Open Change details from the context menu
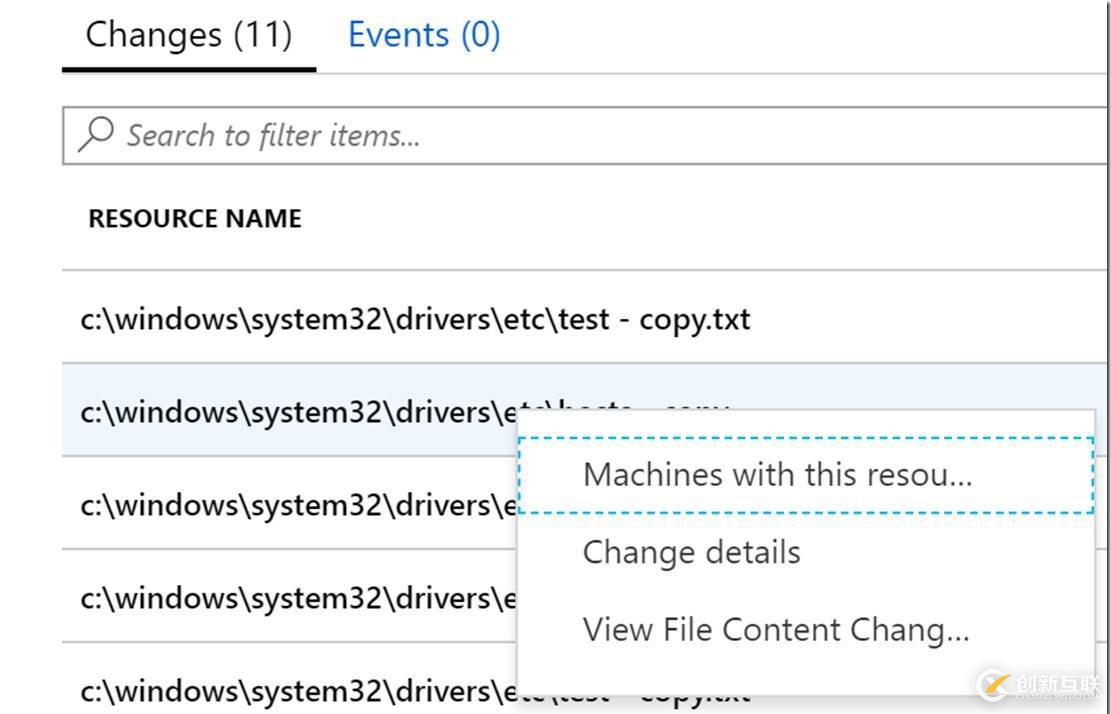Viewport: 1111px width, 714px height. (x=691, y=551)
